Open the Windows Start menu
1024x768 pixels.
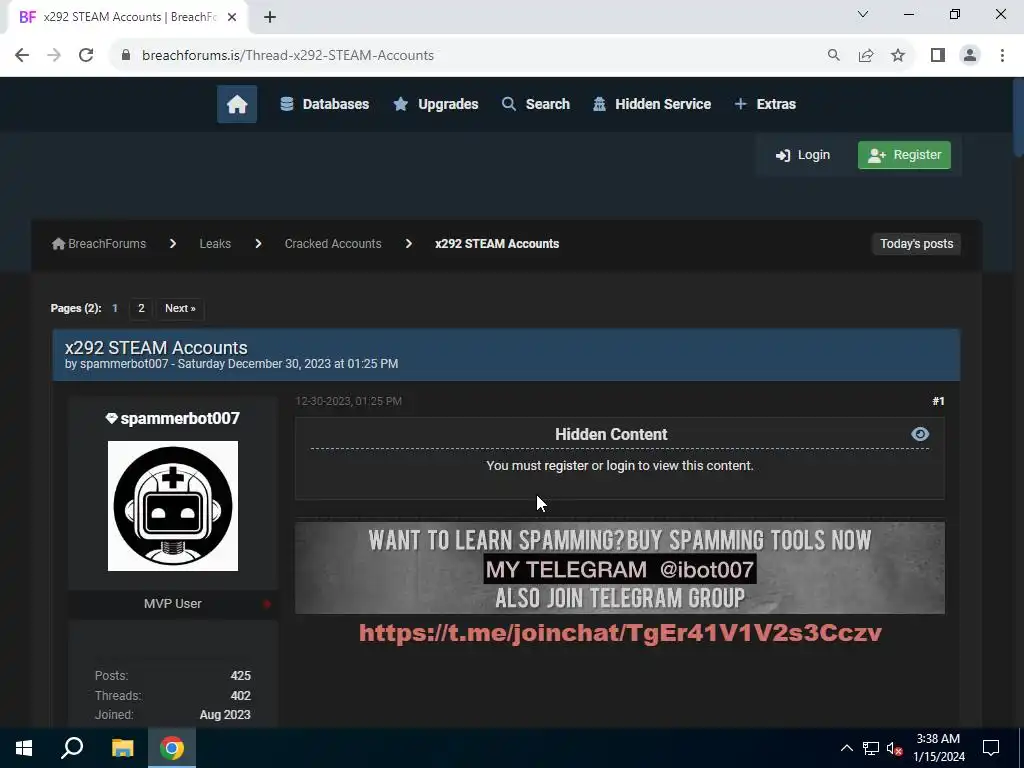pyautogui.click(x=24, y=748)
